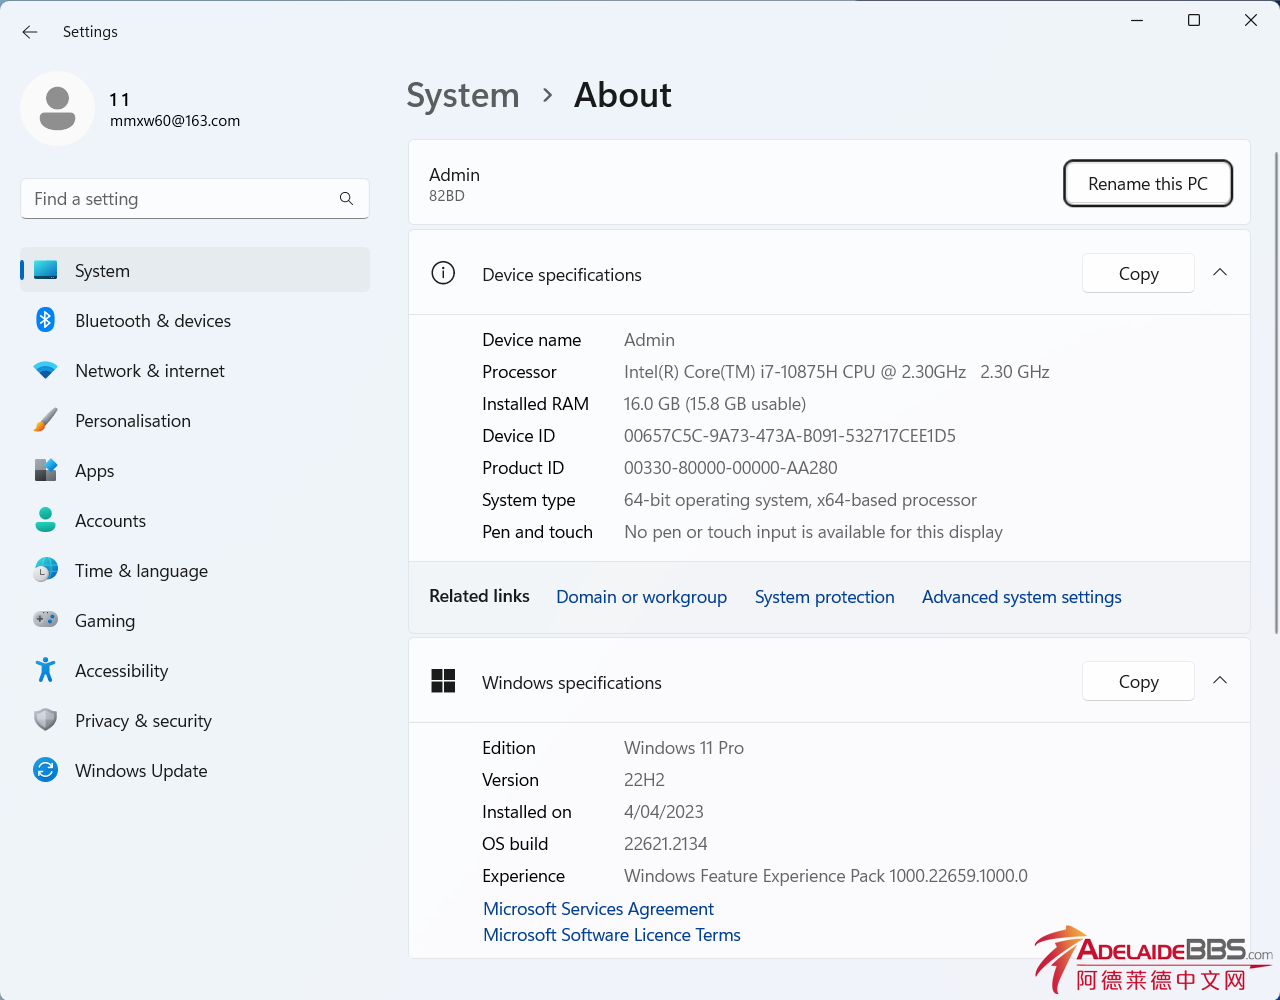Copy the Device specifications details
1280x1000 pixels.
coord(1138,272)
